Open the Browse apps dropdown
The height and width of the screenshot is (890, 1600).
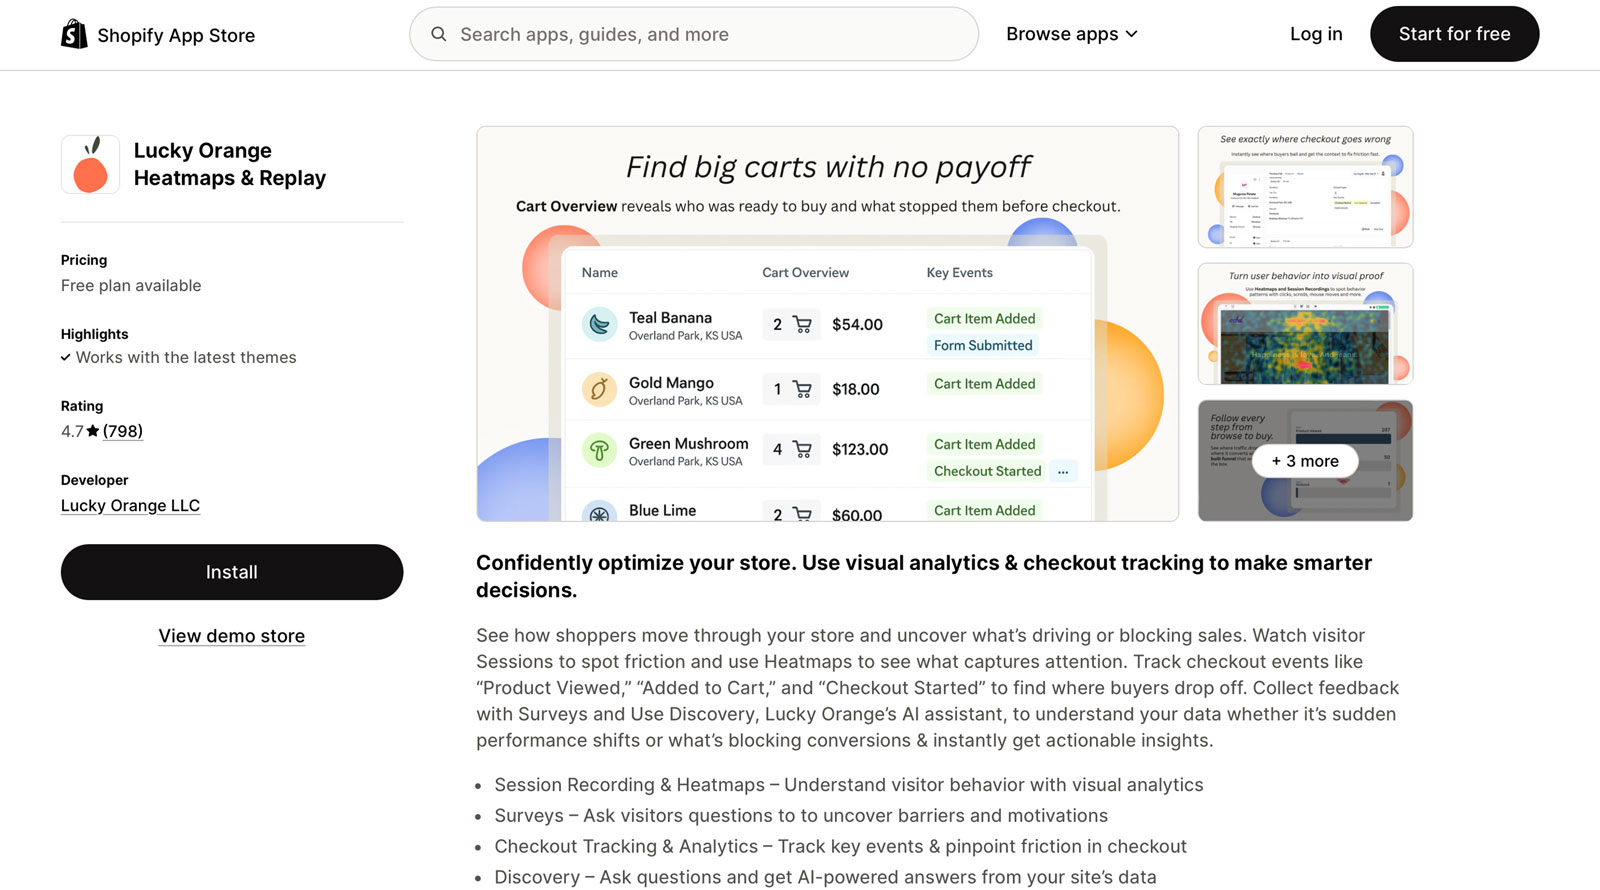pos(1071,33)
